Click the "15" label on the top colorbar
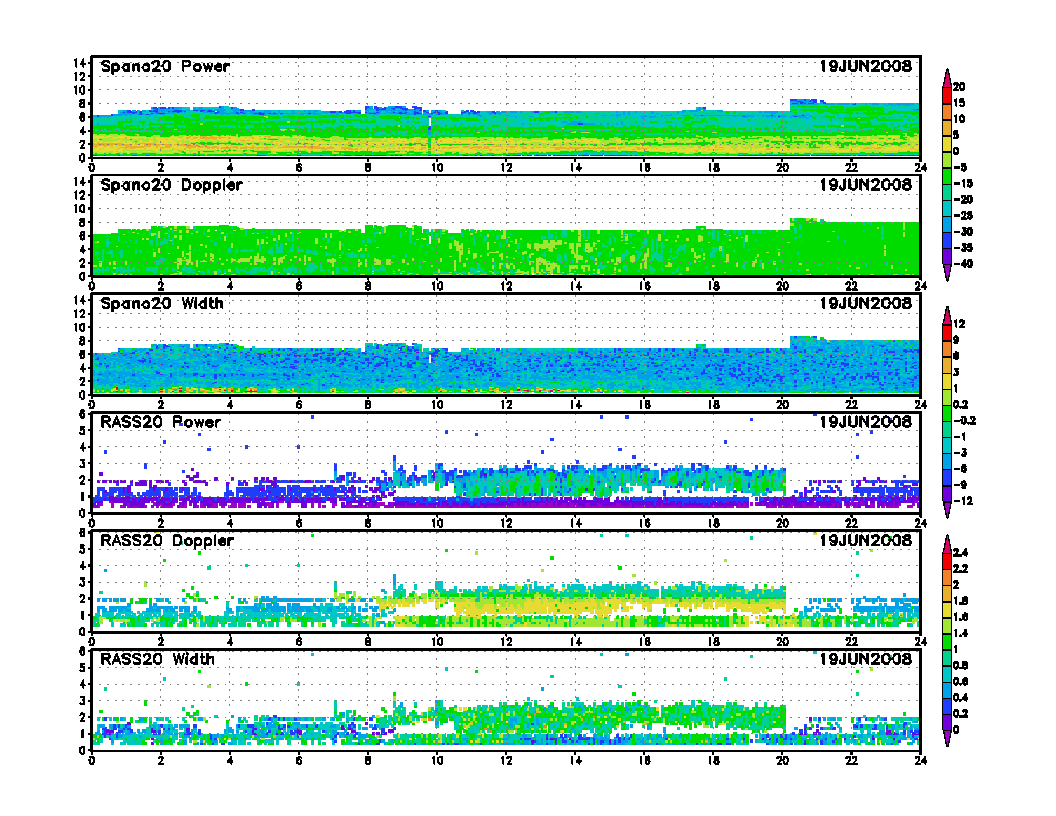 click(x=959, y=103)
